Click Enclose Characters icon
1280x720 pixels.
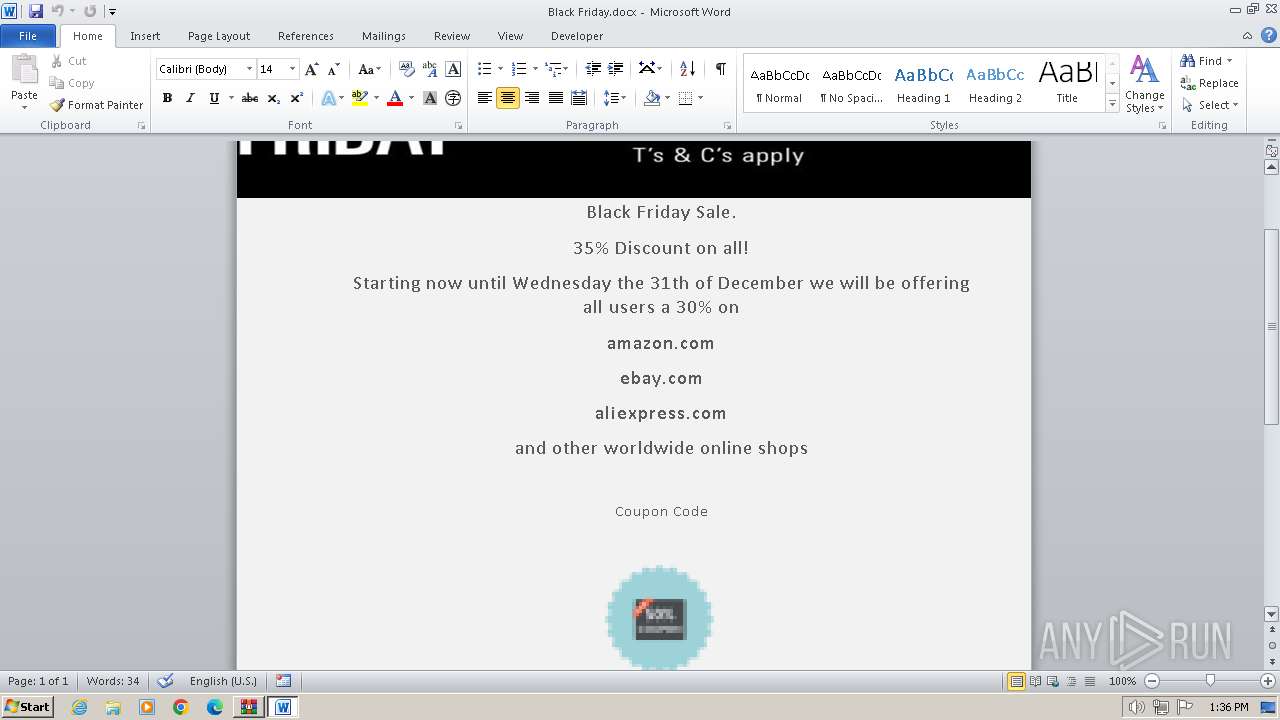(453, 98)
